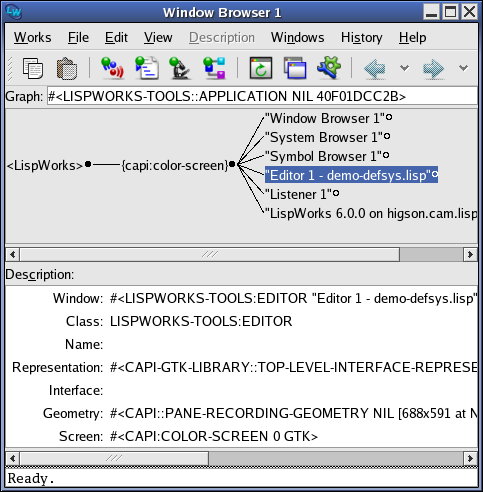
Task: Select the Interface description row
Action: 241,390
